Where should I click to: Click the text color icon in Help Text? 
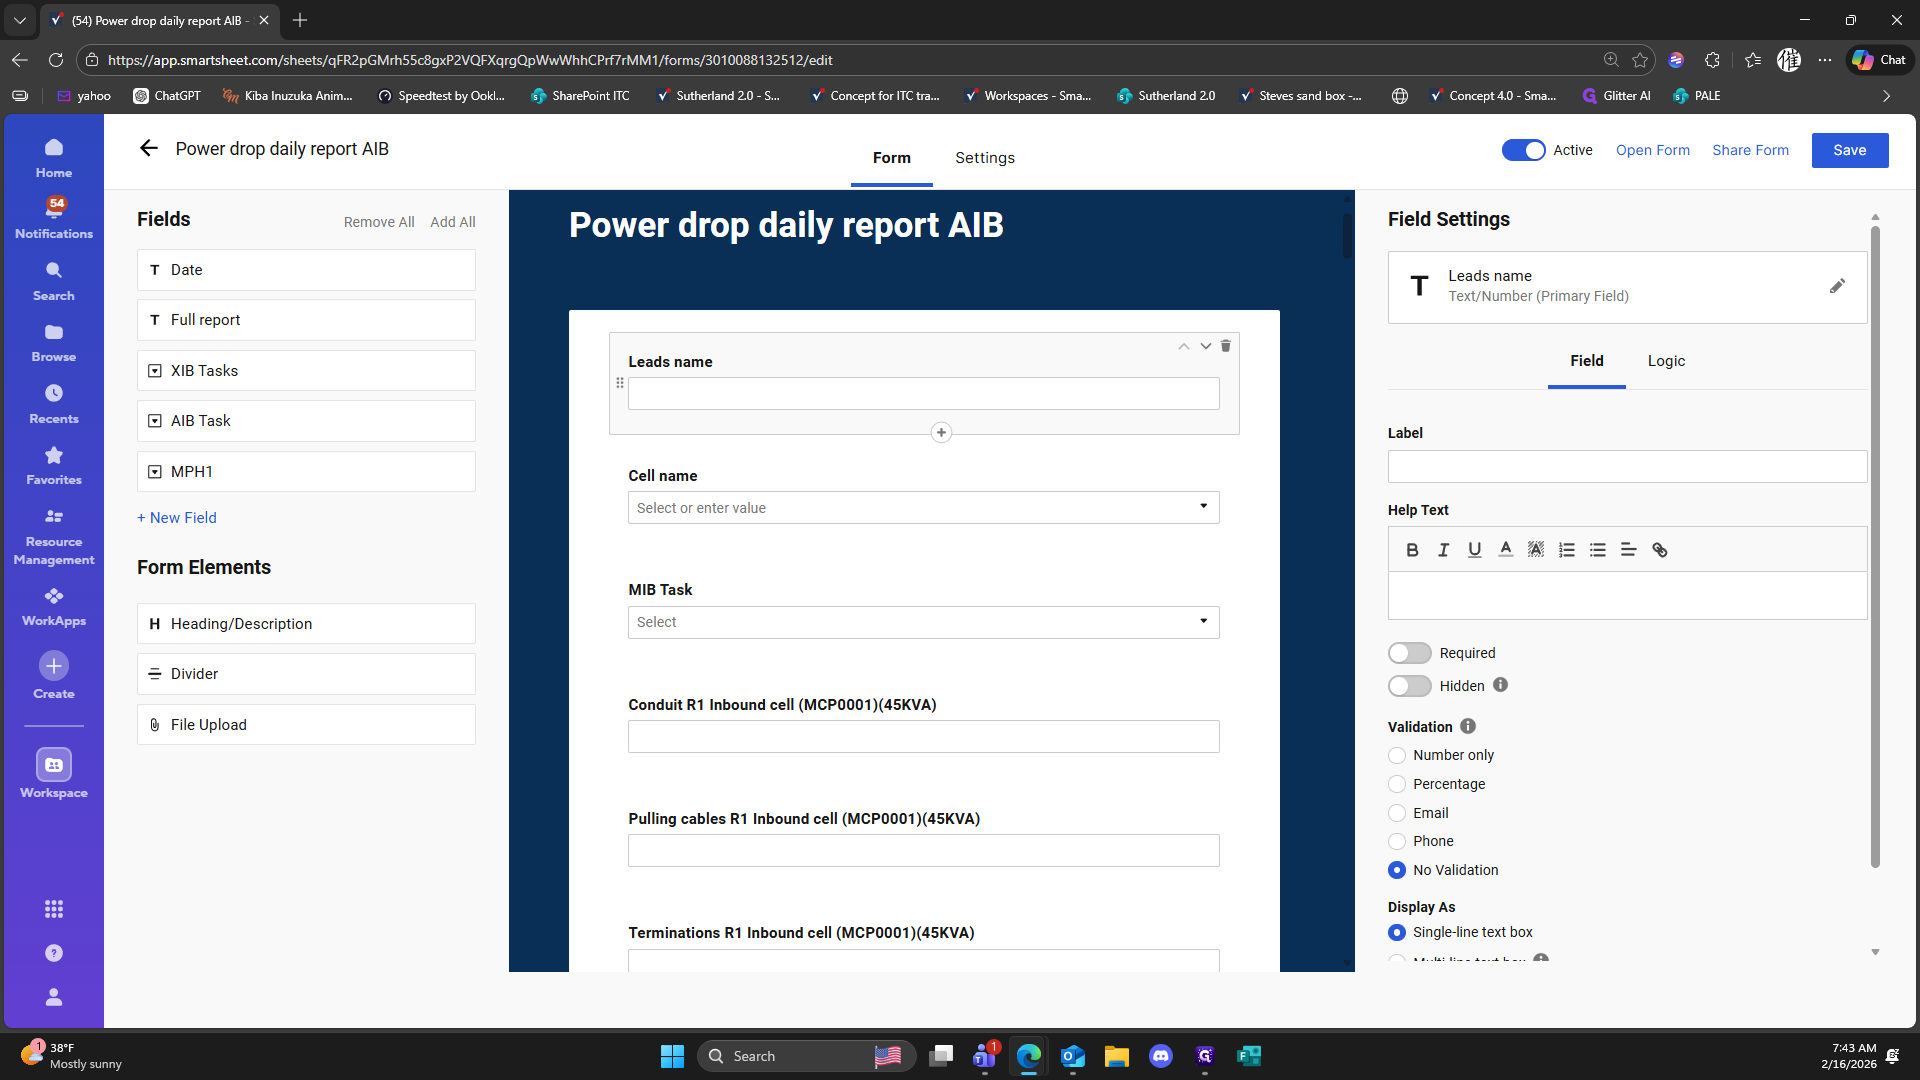click(1505, 550)
